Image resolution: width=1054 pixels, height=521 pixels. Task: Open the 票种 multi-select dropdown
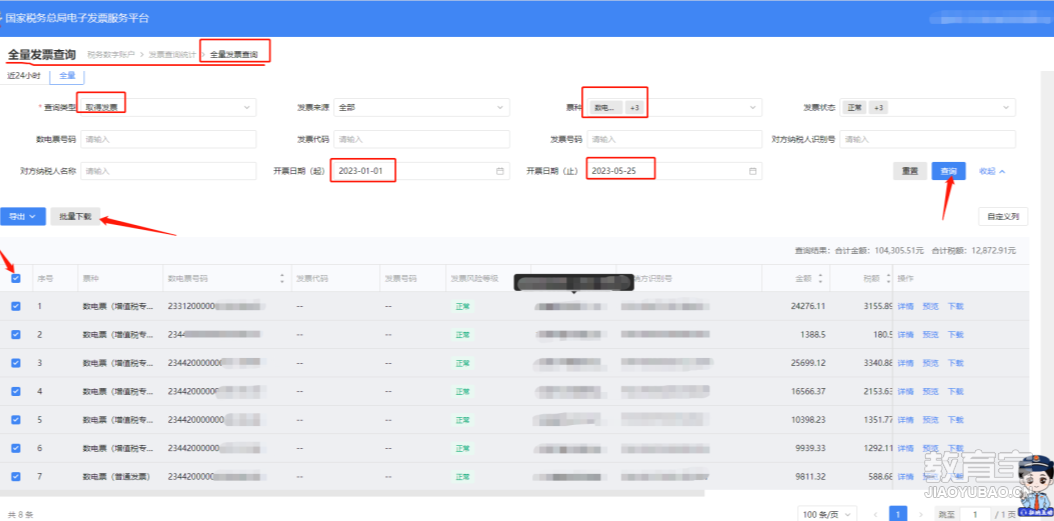click(675, 108)
